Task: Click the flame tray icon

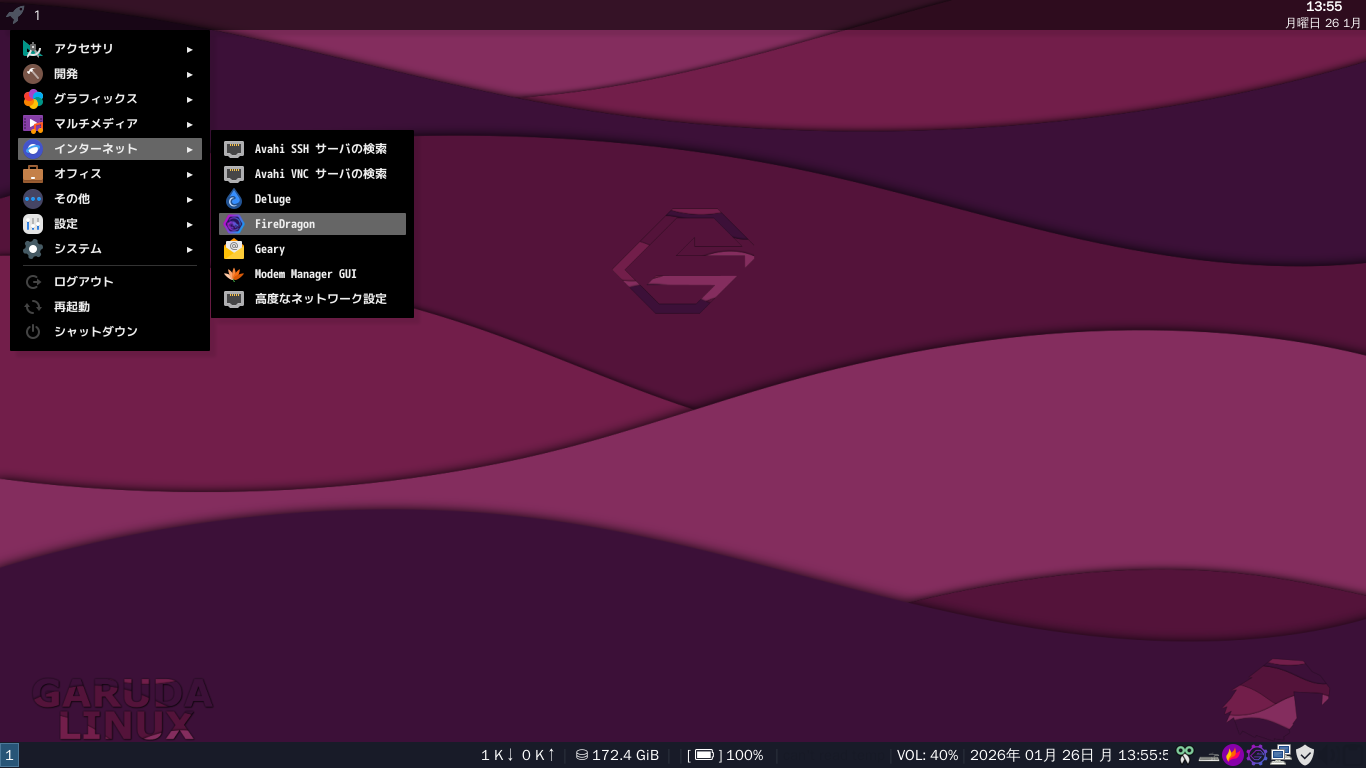Action: point(1233,755)
